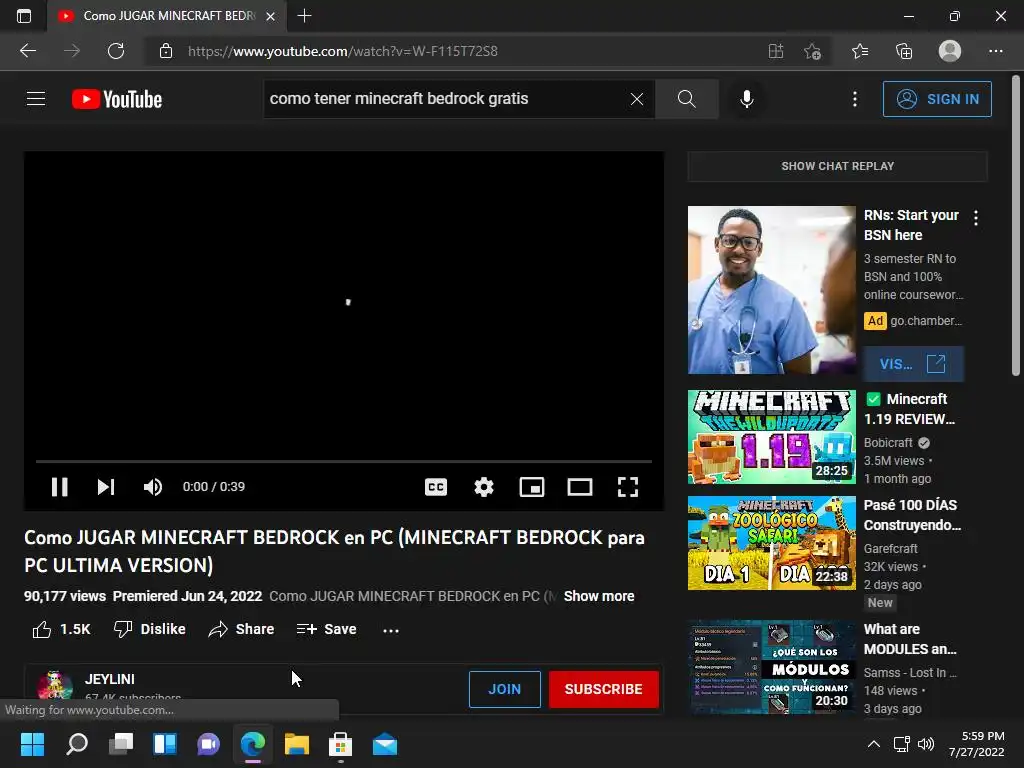
Task: Run search with magnifier button
Action: click(686, 99)
